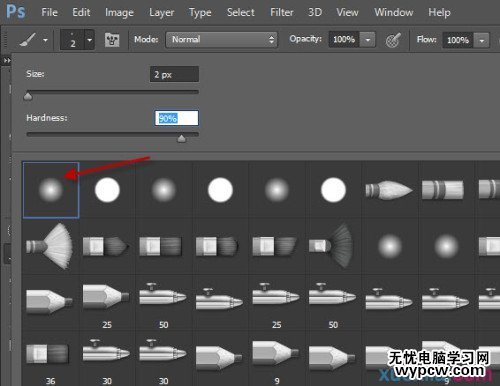
Task: Select the dark rounded-tip bristle brush
Action: click(x=217, y=246)
